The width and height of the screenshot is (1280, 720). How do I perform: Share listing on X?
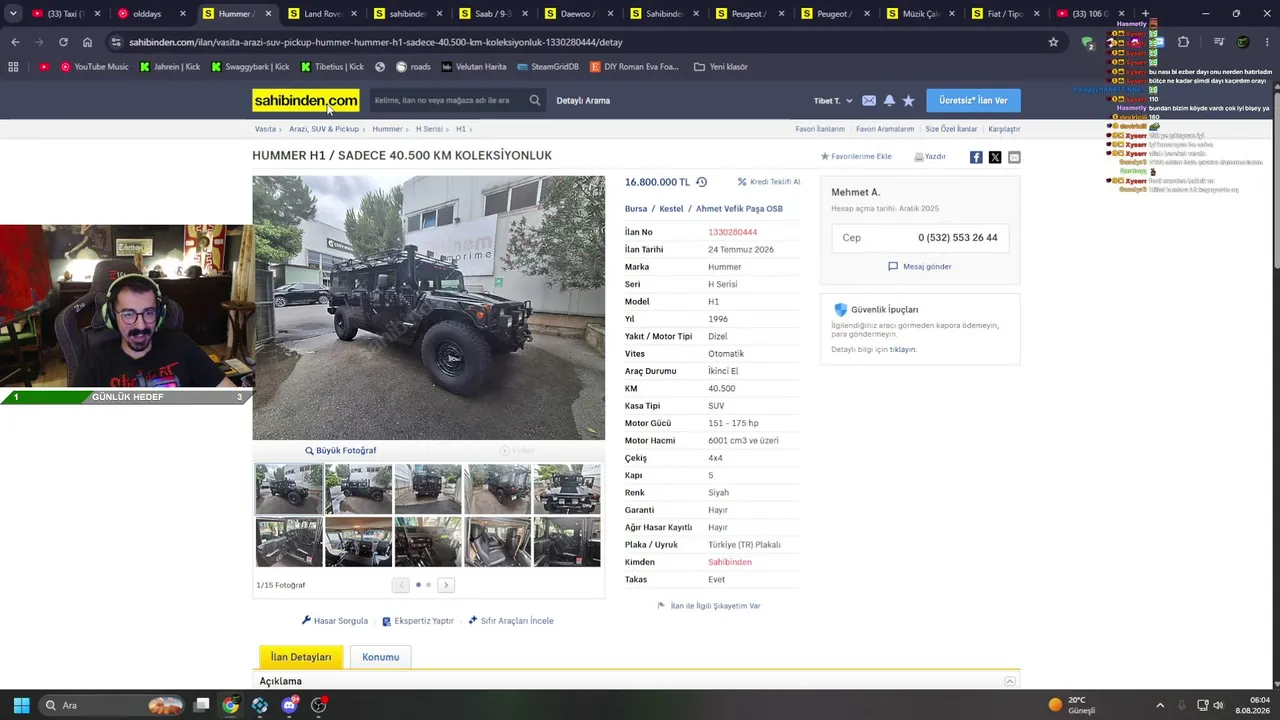(x=995, y=157)
